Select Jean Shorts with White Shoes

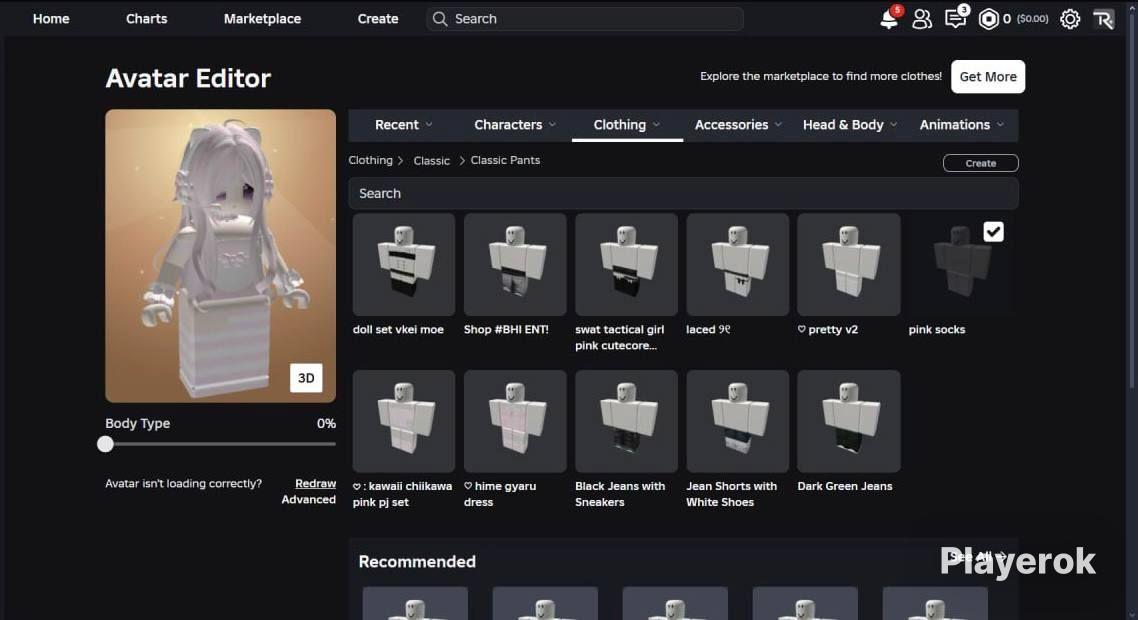click(737, 421)
